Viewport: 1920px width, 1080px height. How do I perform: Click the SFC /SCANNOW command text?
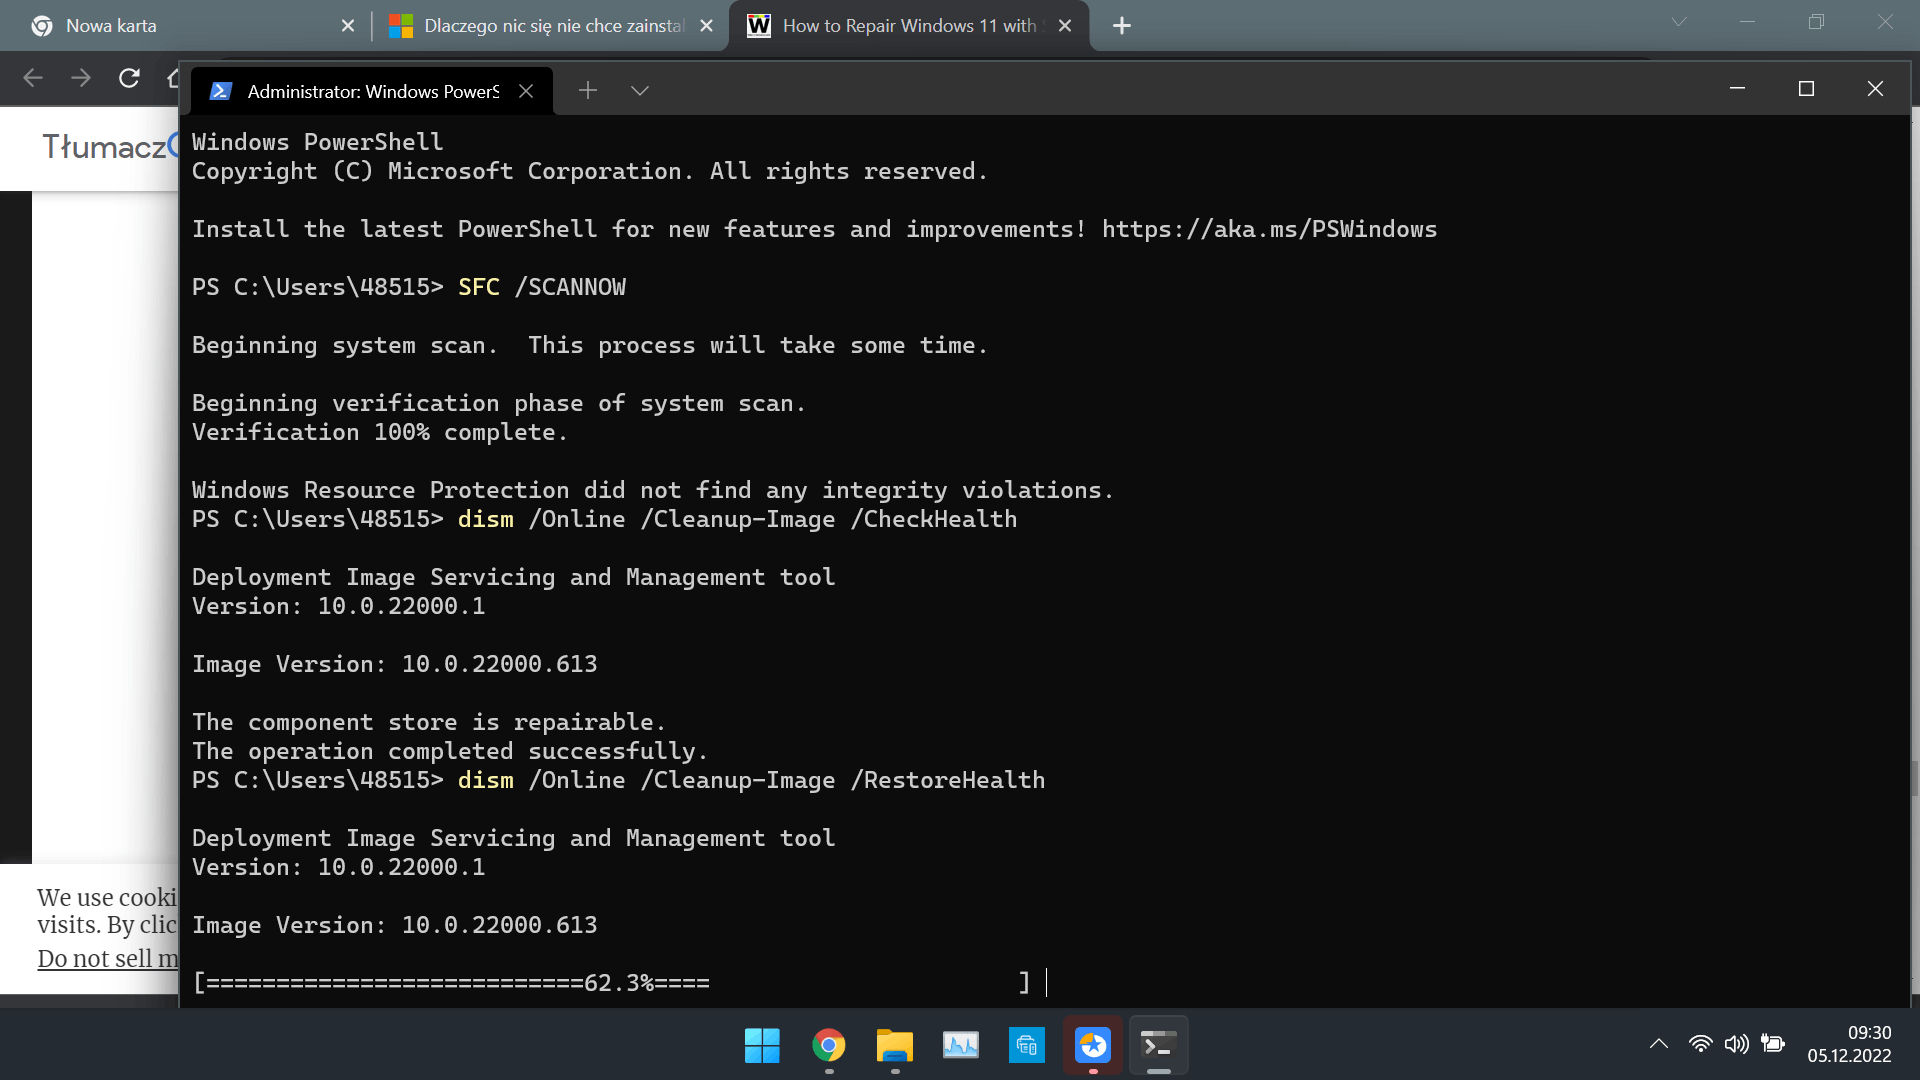click(x=542, y=287)
